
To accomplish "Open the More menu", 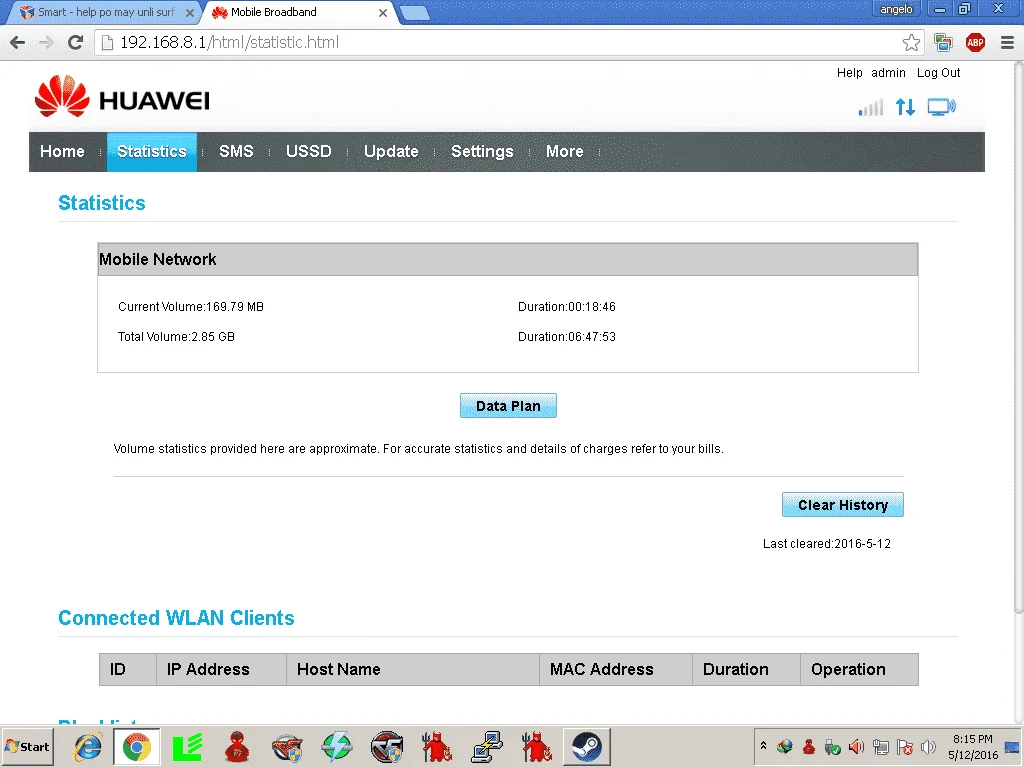I will click(564, 152).
